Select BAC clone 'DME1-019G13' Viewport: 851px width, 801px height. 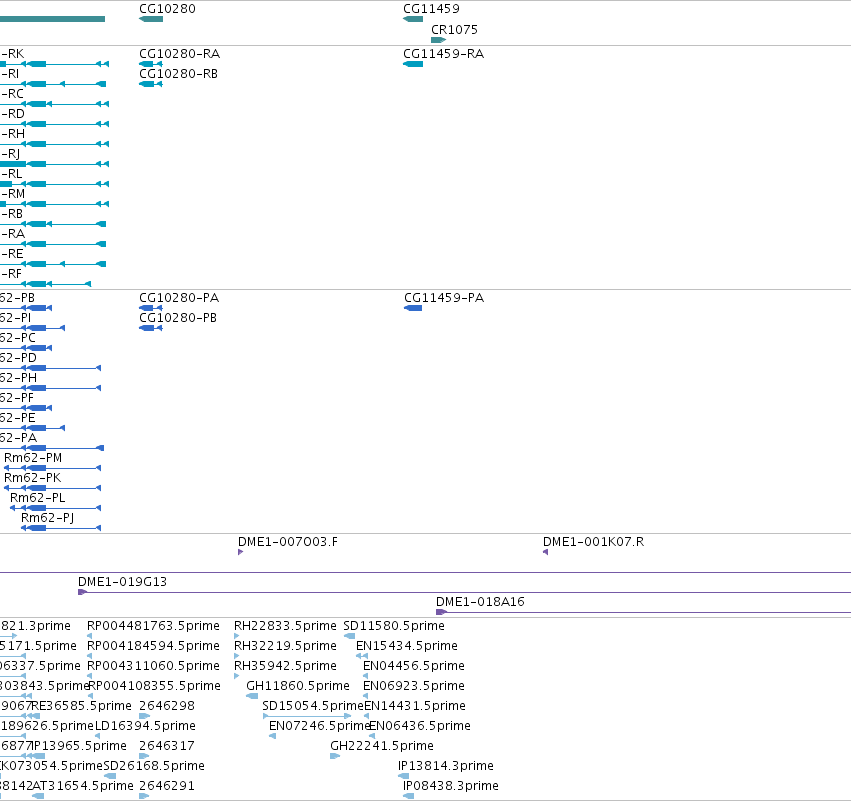123,582
